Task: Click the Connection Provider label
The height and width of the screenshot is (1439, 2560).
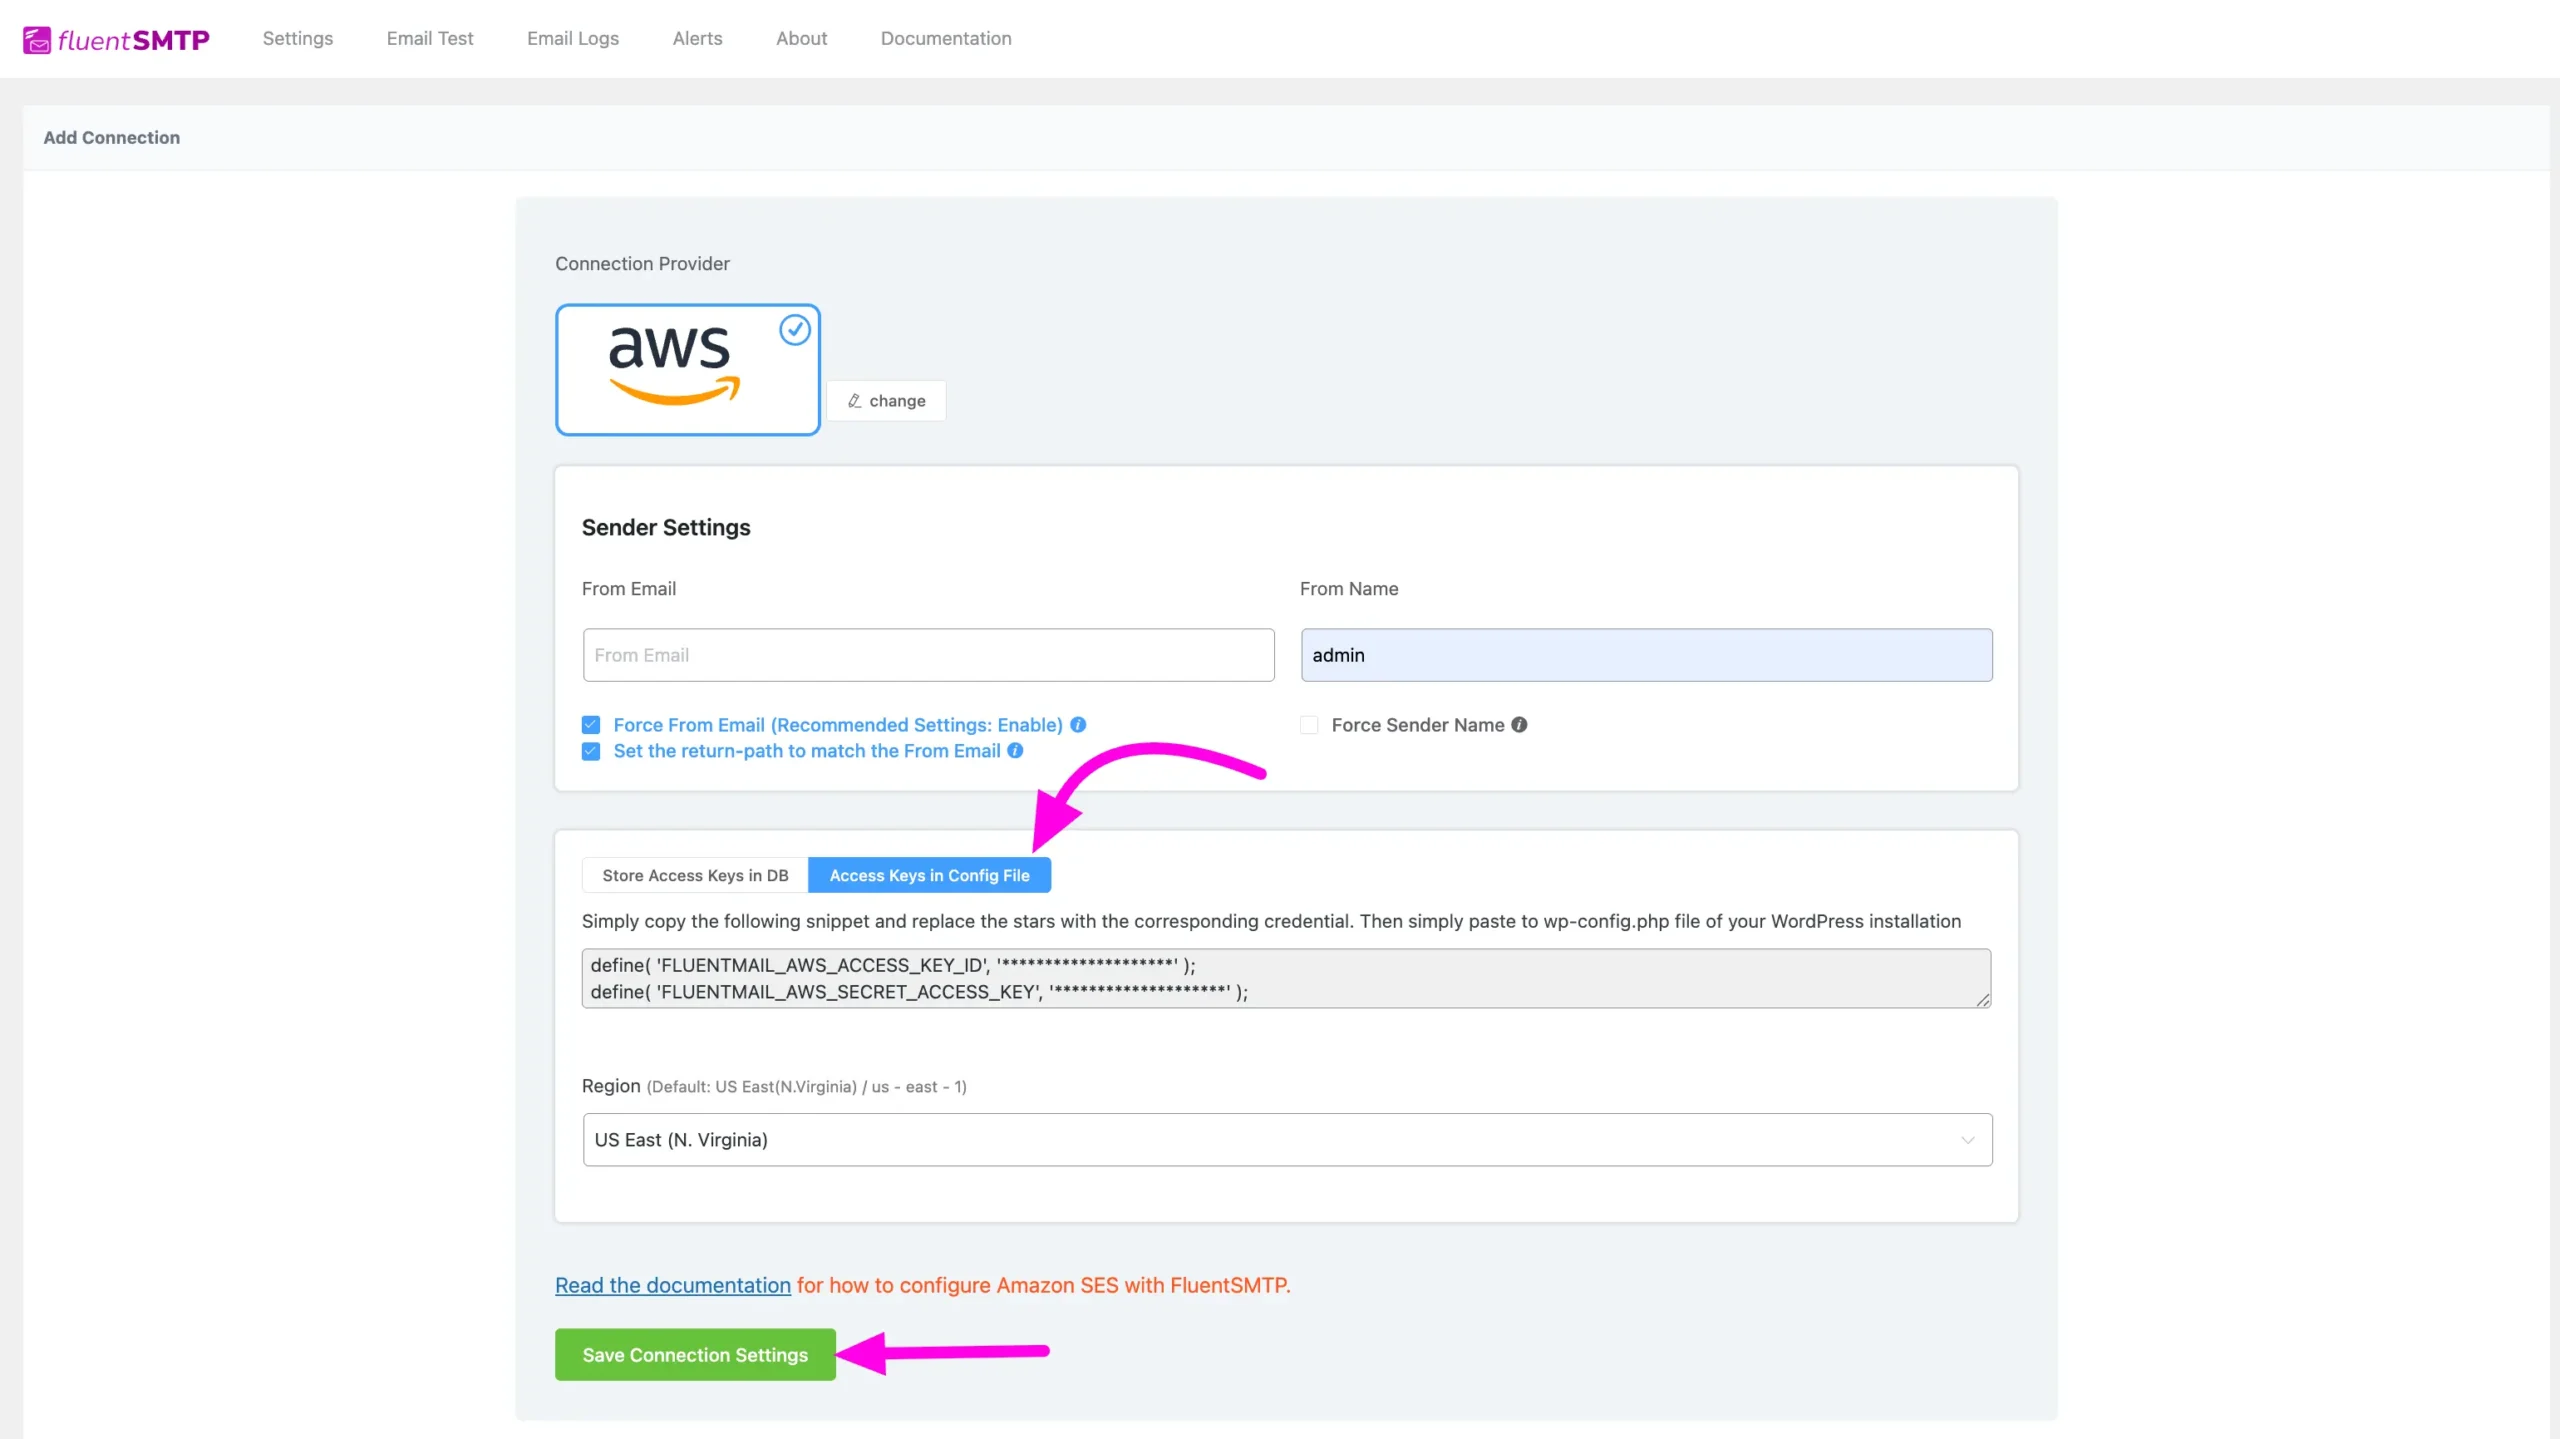Action: (x=642, y=263)
